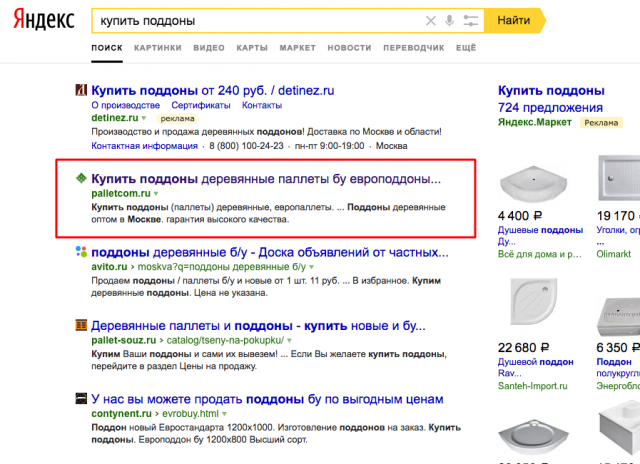Expand dropdown arrow after pallet-souz.ru URL
The height and width of the screenshot is (464, 640).
289,340
